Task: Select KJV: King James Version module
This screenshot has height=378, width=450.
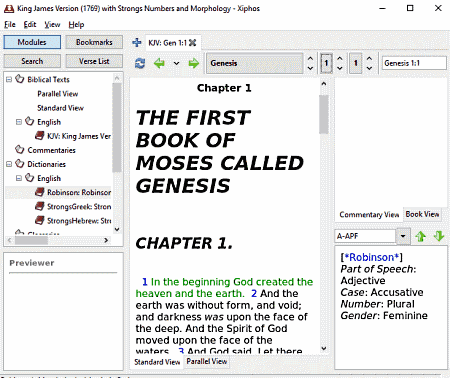Action: click(x=79, y=136)
